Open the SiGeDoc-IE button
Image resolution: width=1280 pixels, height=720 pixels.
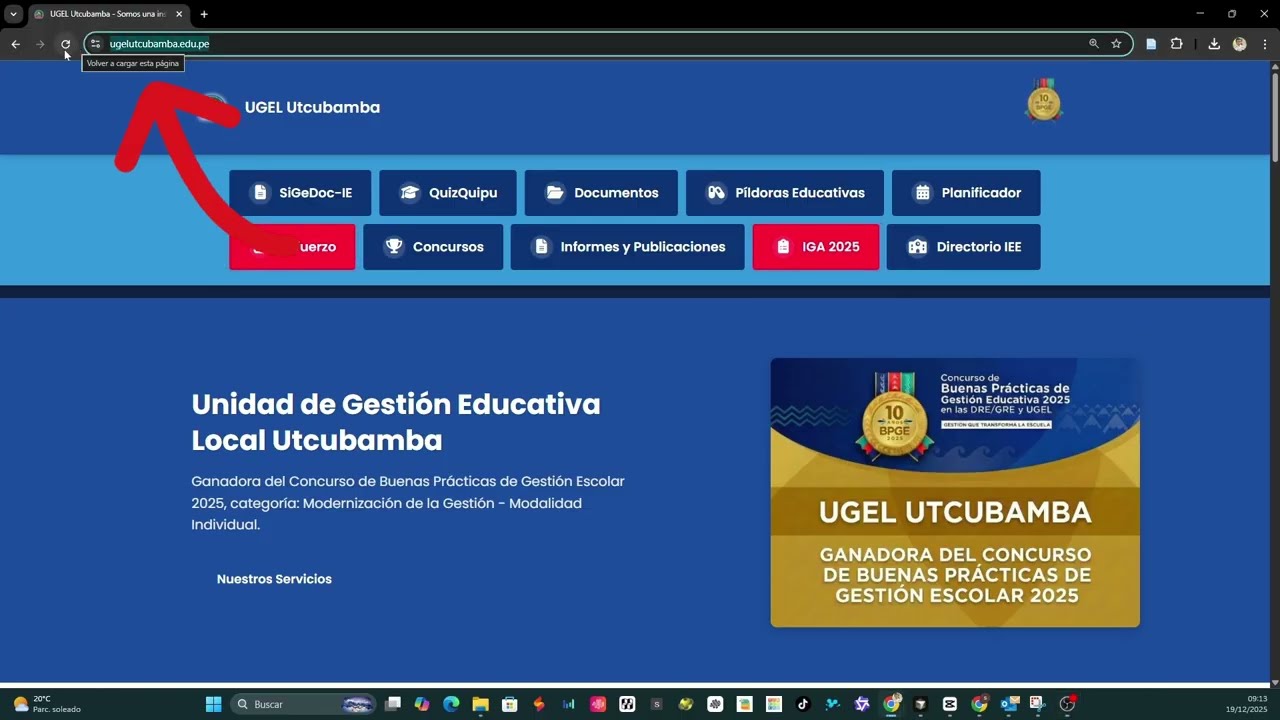[300, 193]
